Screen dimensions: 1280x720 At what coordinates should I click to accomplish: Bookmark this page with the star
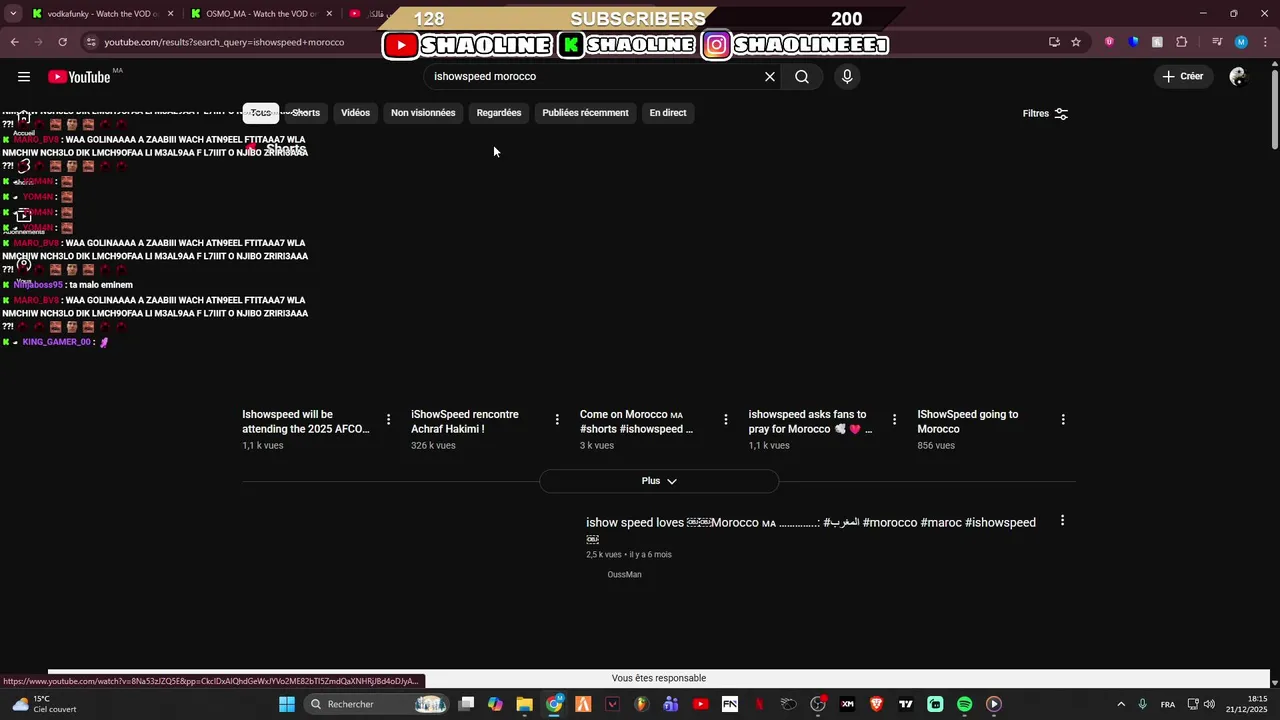[x=1076, y=42]
